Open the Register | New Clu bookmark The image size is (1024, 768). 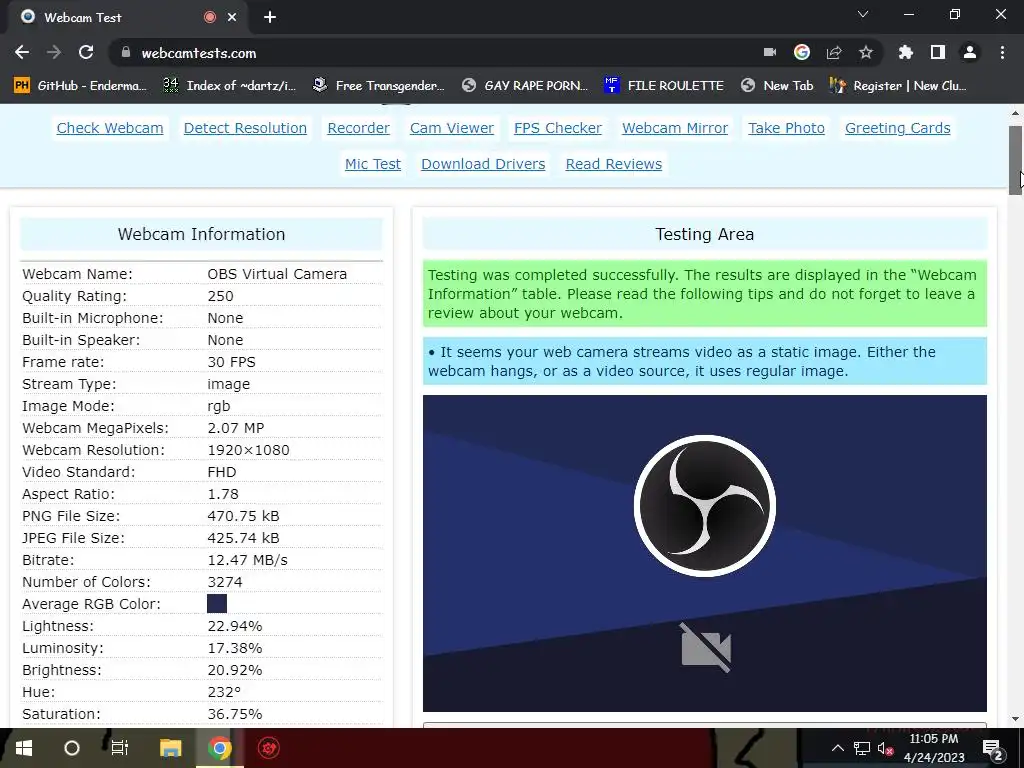point(898,86)
